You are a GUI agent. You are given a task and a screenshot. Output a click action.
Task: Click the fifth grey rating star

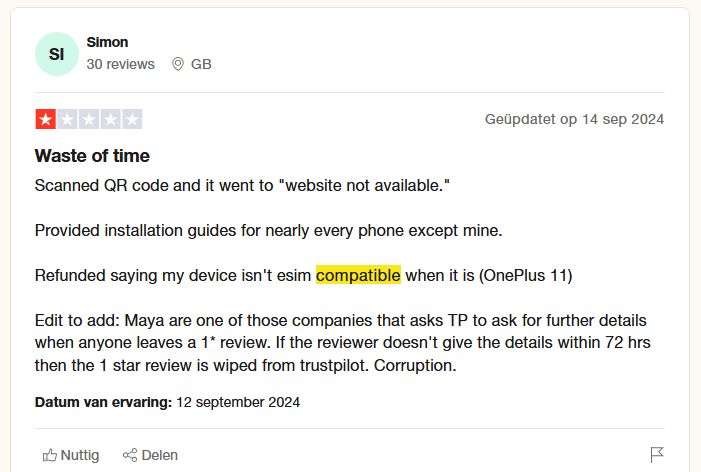(132, 119)
